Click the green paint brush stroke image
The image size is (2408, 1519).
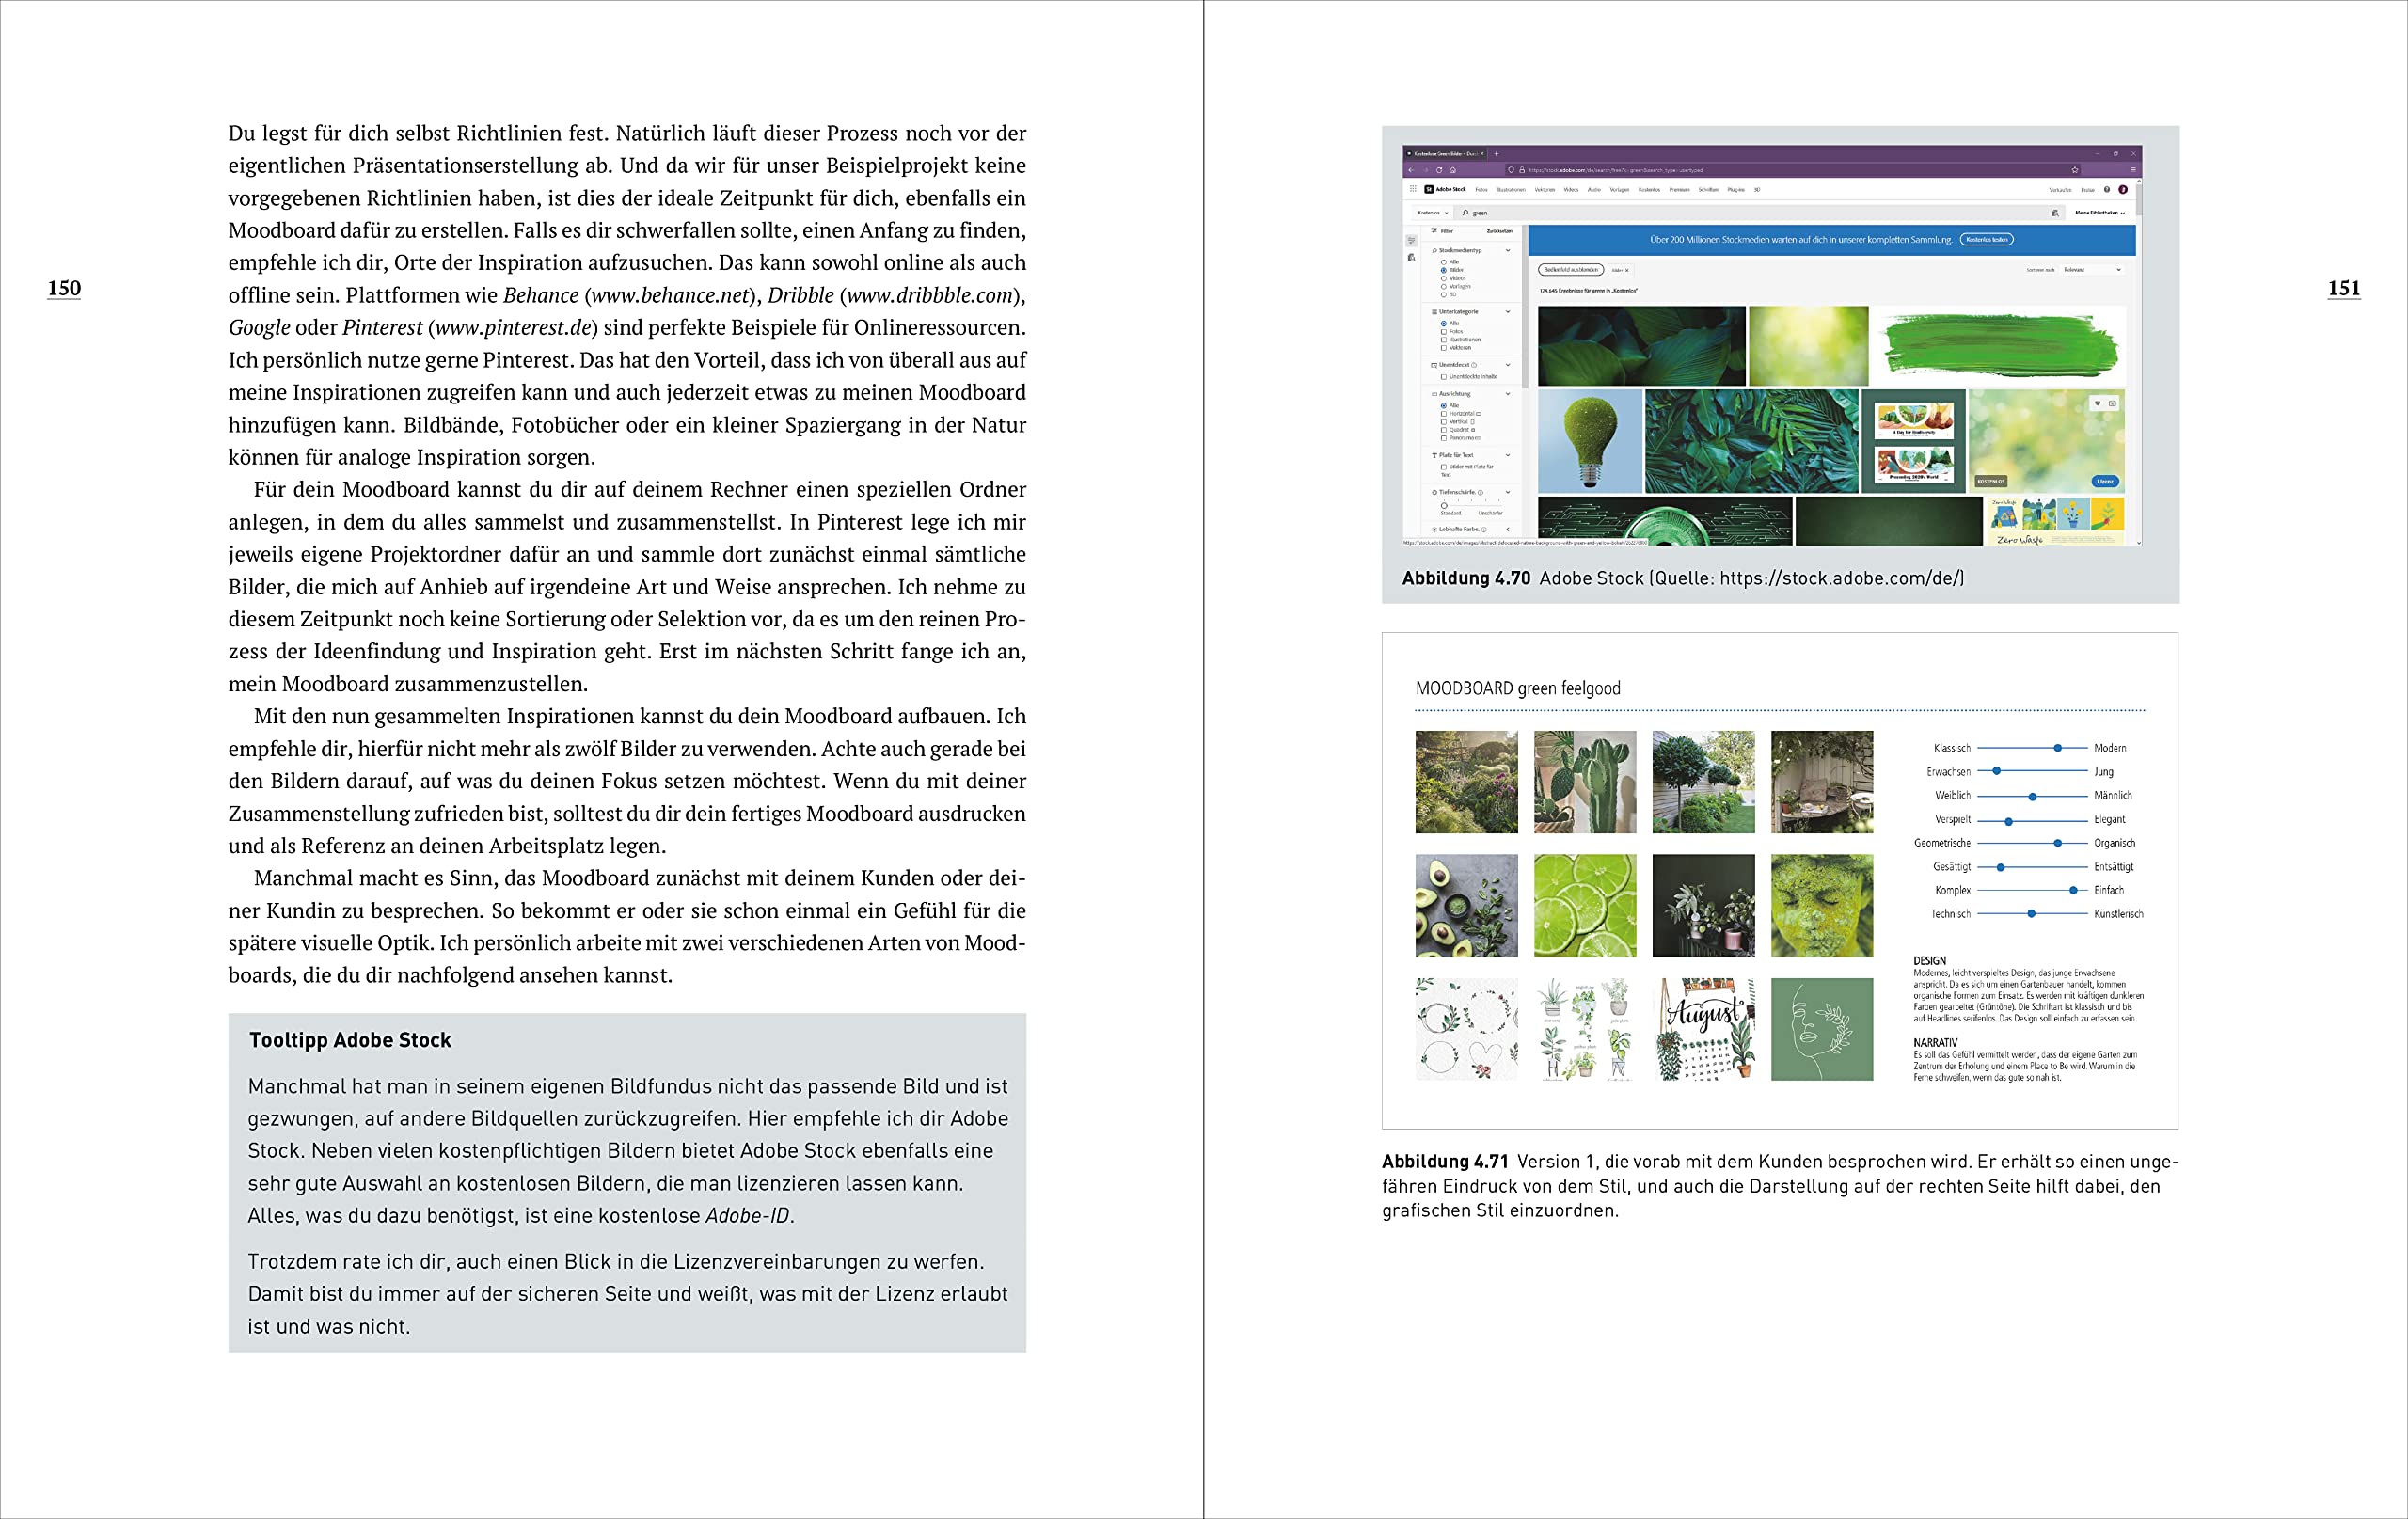point(2000,346)
